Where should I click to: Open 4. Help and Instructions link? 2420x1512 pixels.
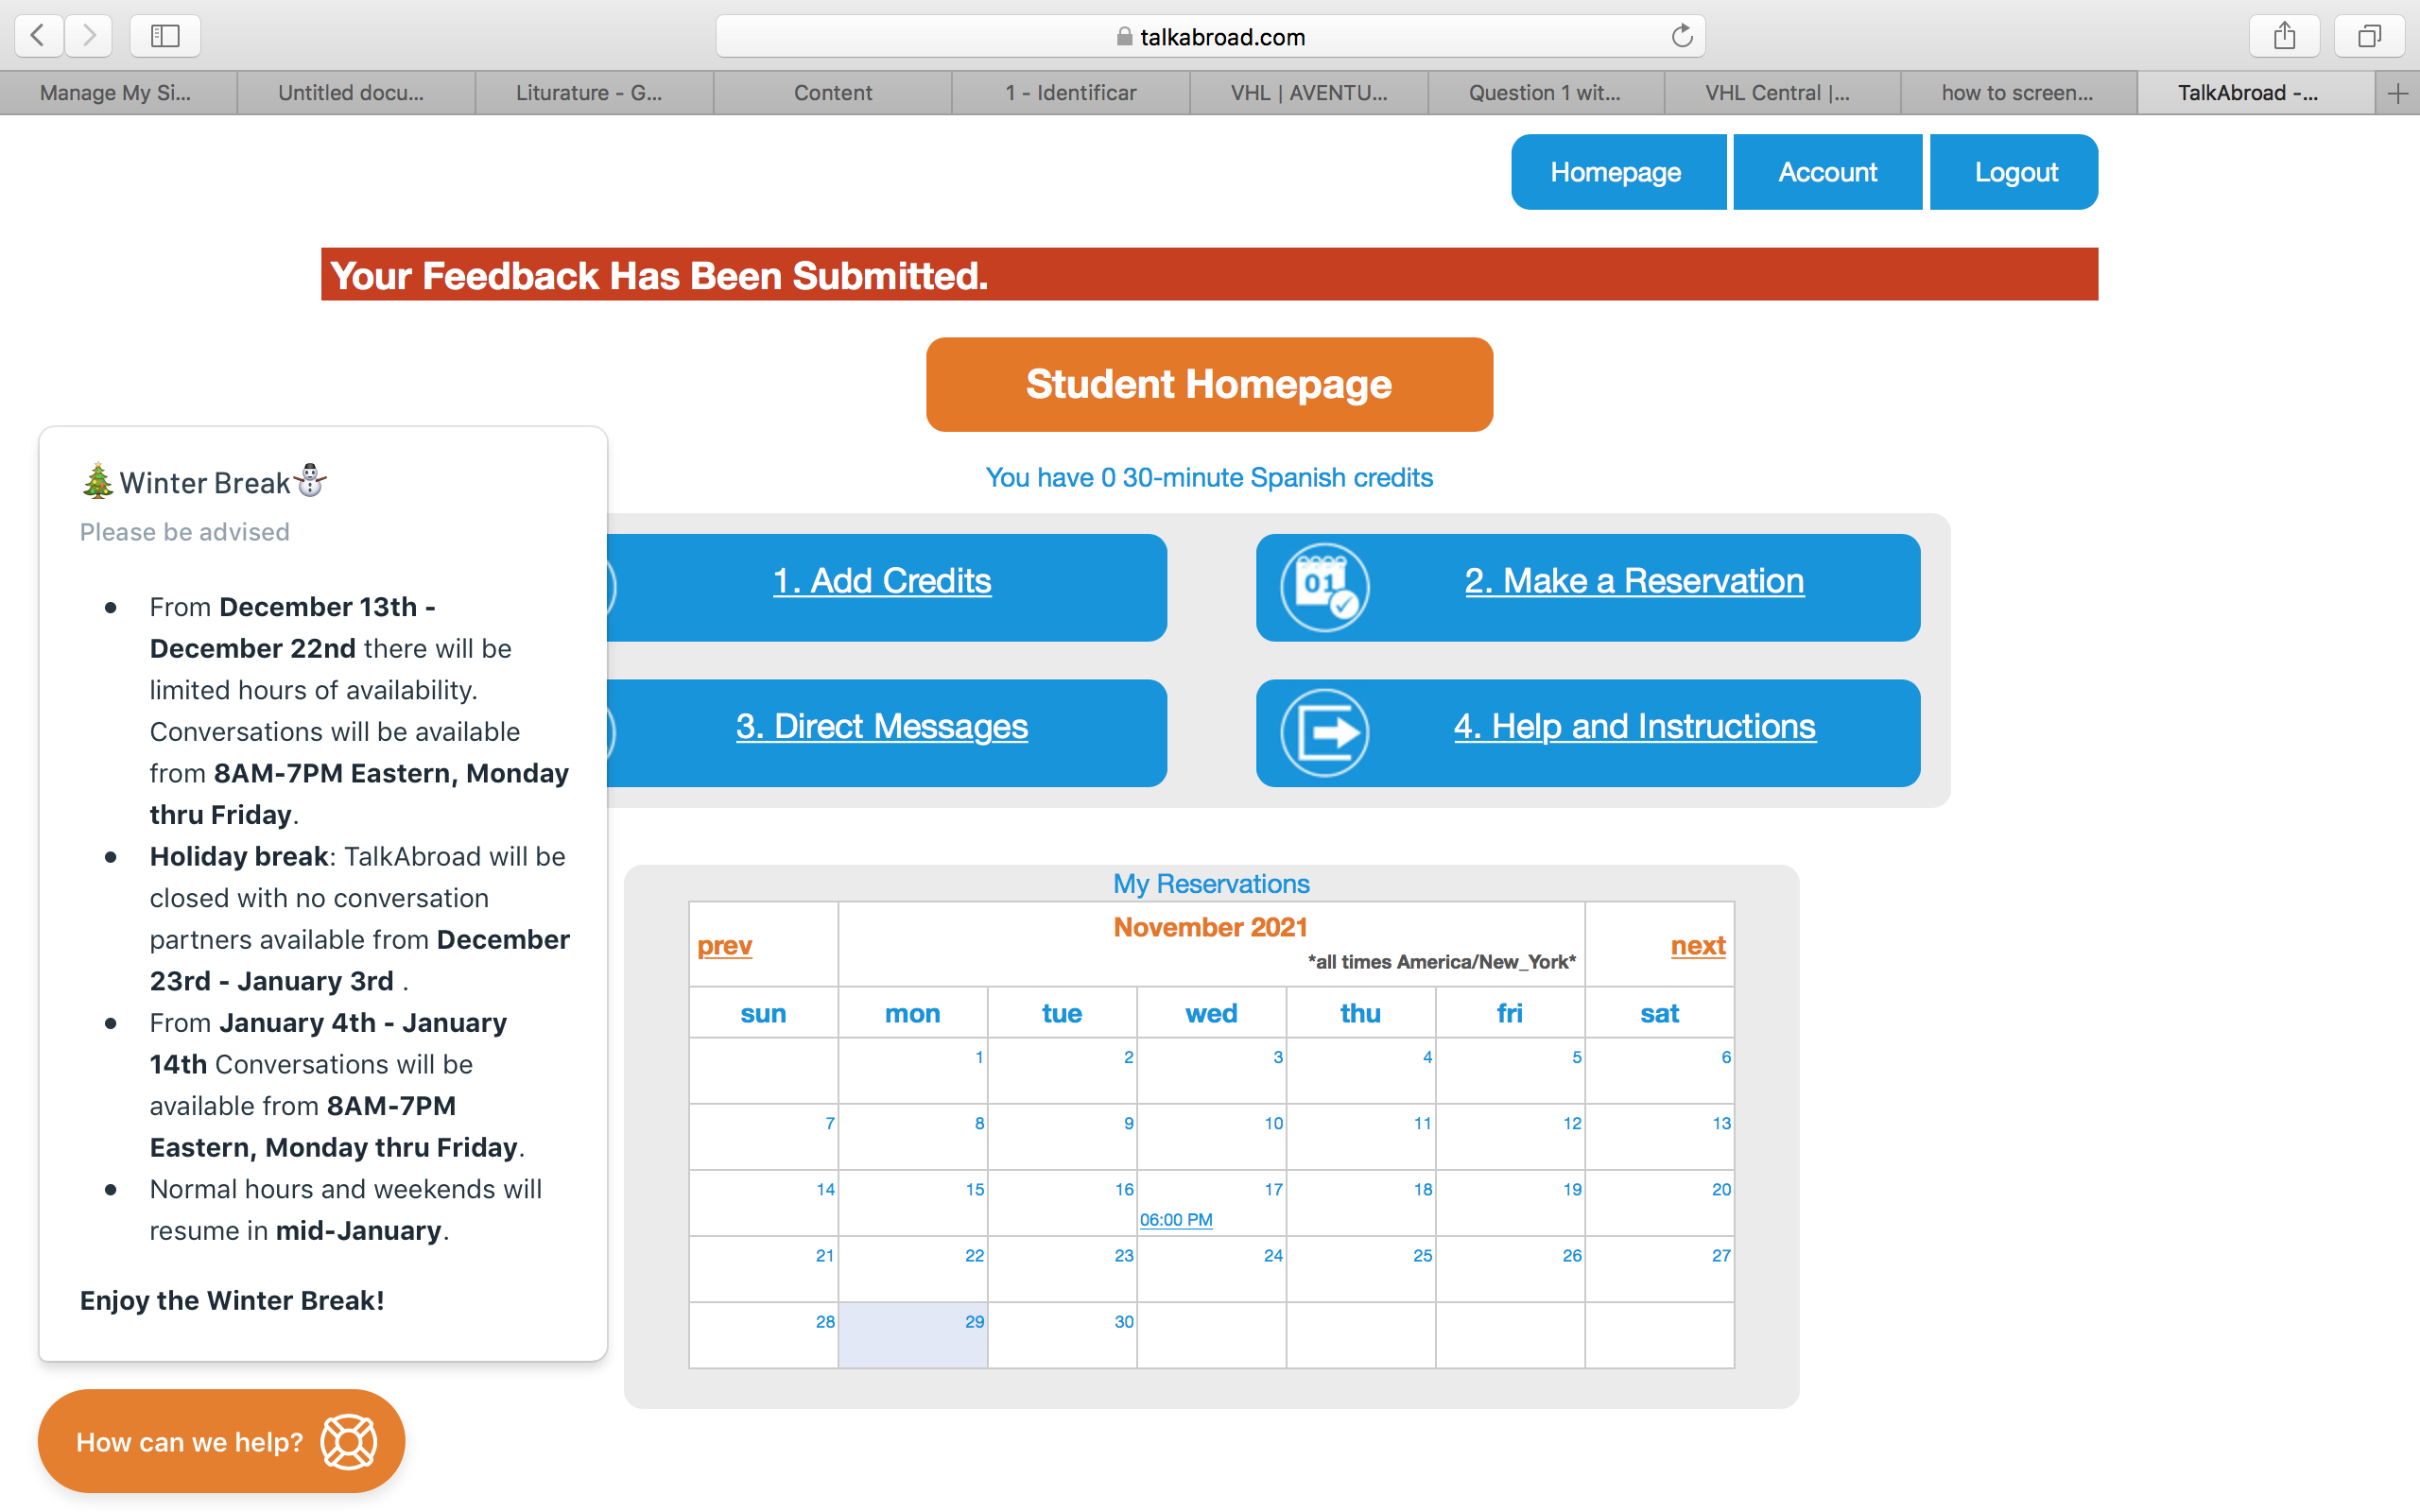click(x=1634, y=727)
